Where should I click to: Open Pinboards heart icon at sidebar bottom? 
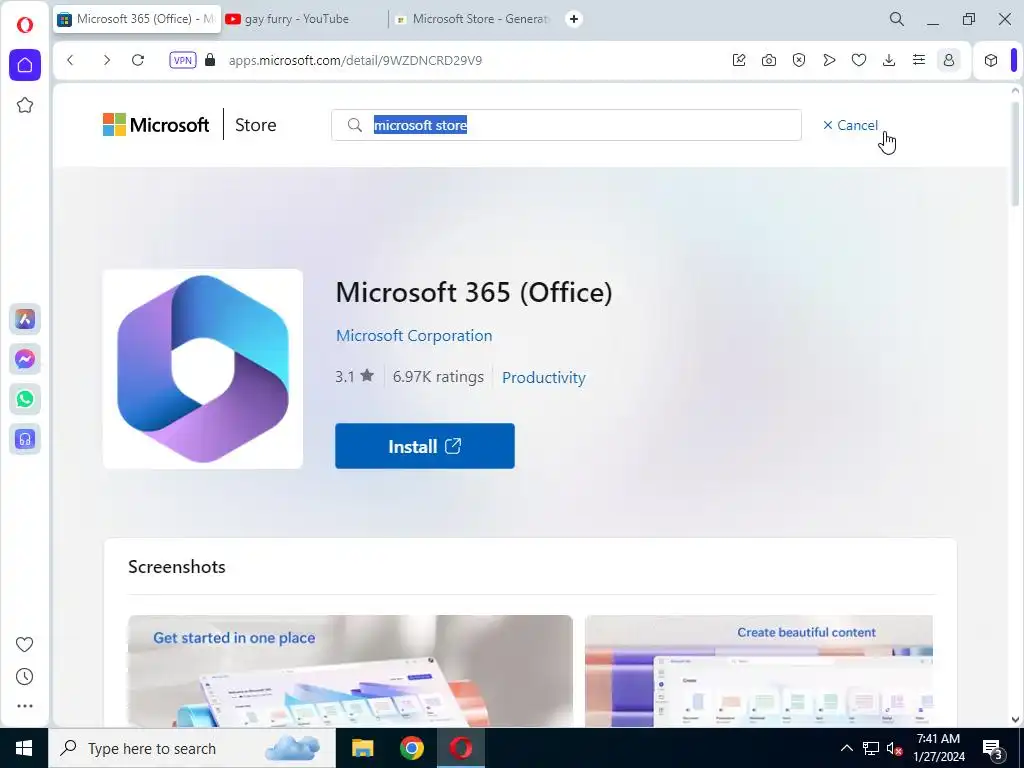click(x=24, y=645)
